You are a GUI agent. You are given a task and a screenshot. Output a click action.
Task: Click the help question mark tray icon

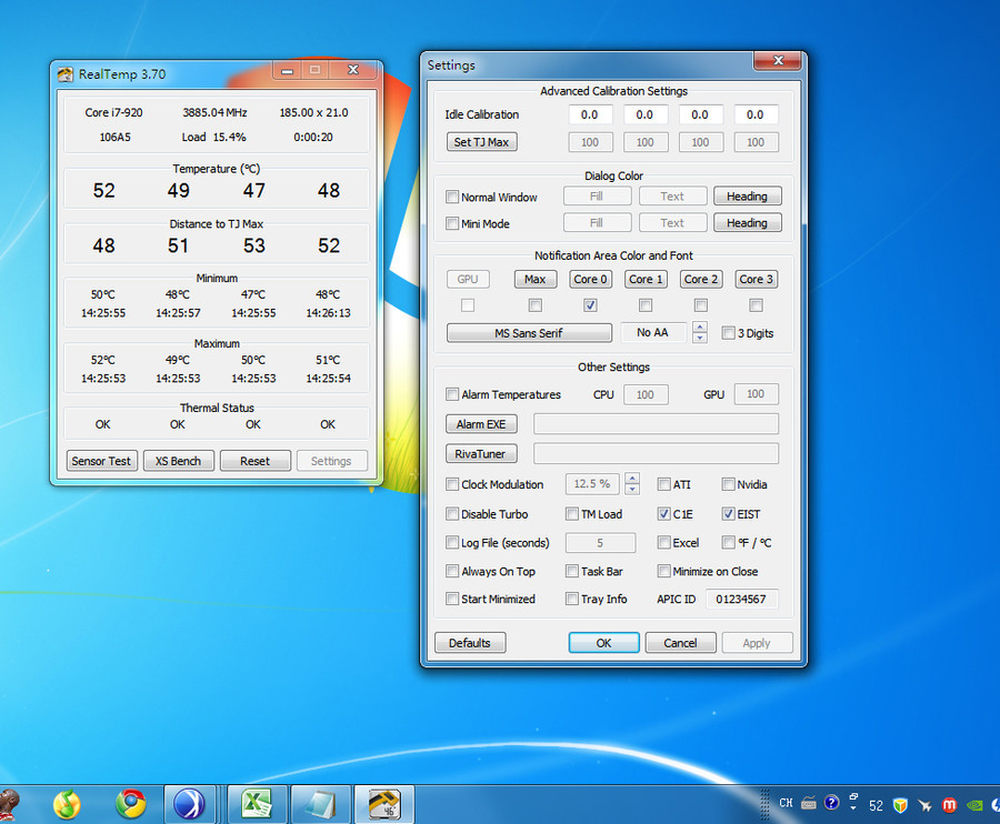(x=831, y=802)
